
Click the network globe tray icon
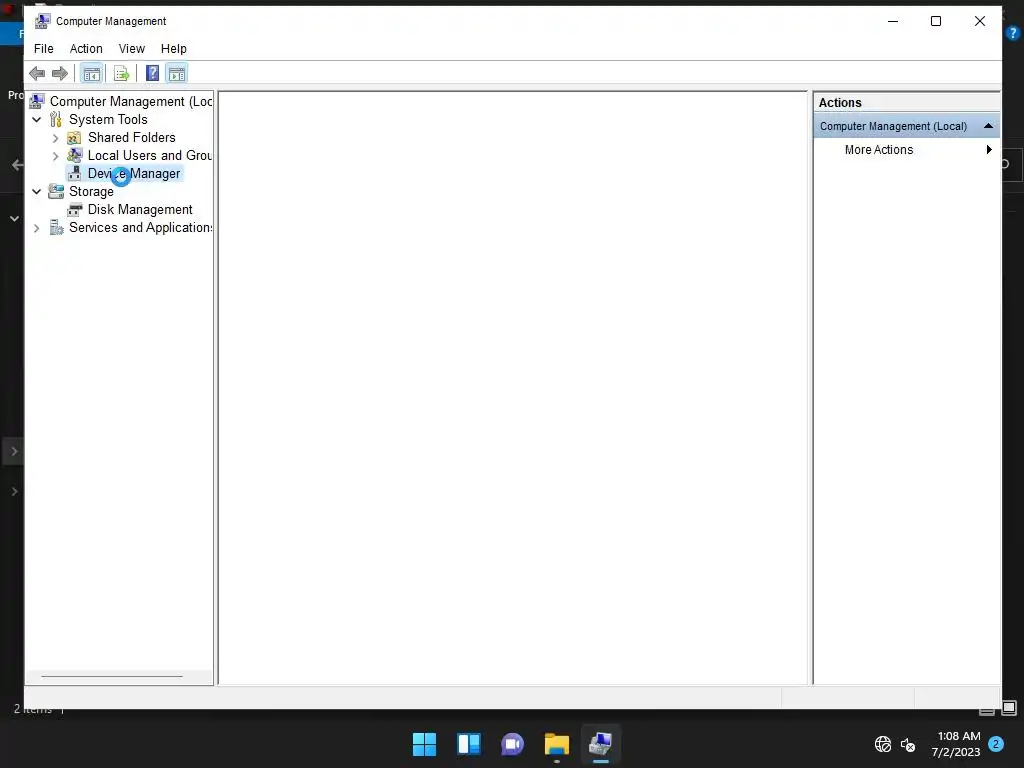pos(883,744)
